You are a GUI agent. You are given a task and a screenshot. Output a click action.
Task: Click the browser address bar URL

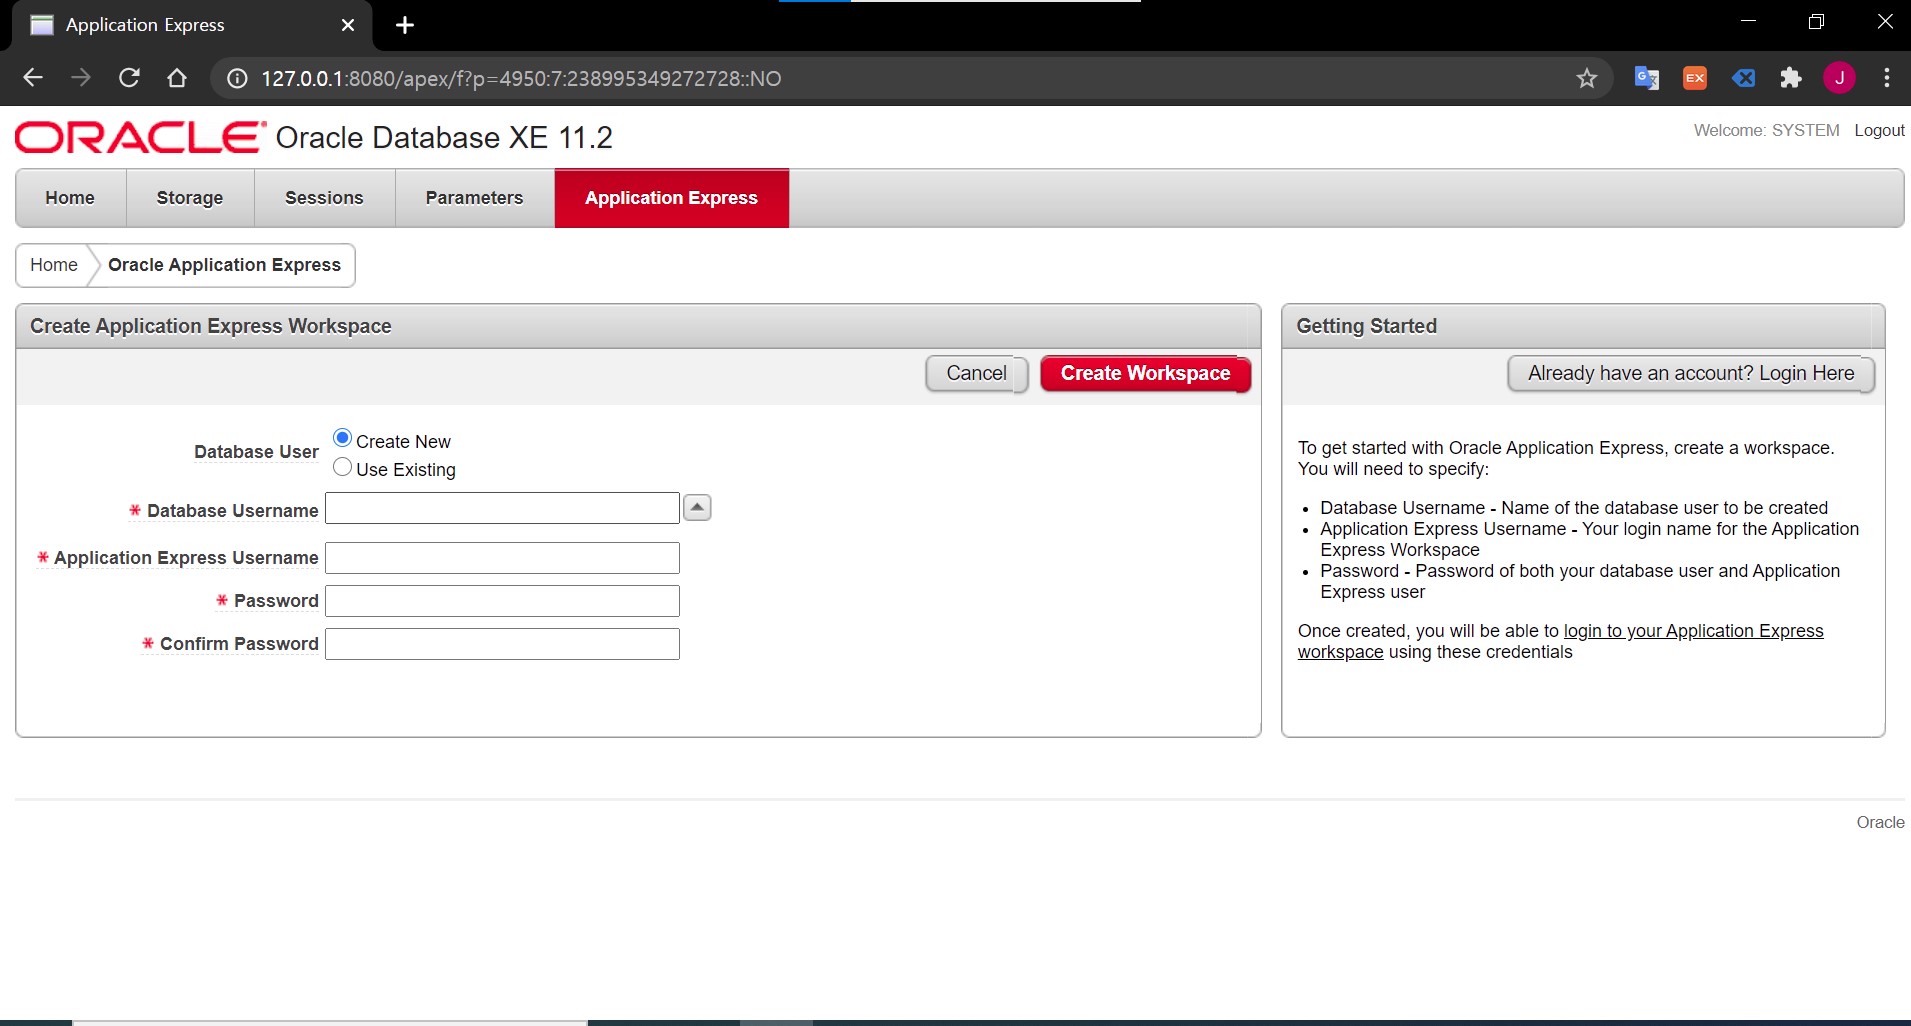521,78
